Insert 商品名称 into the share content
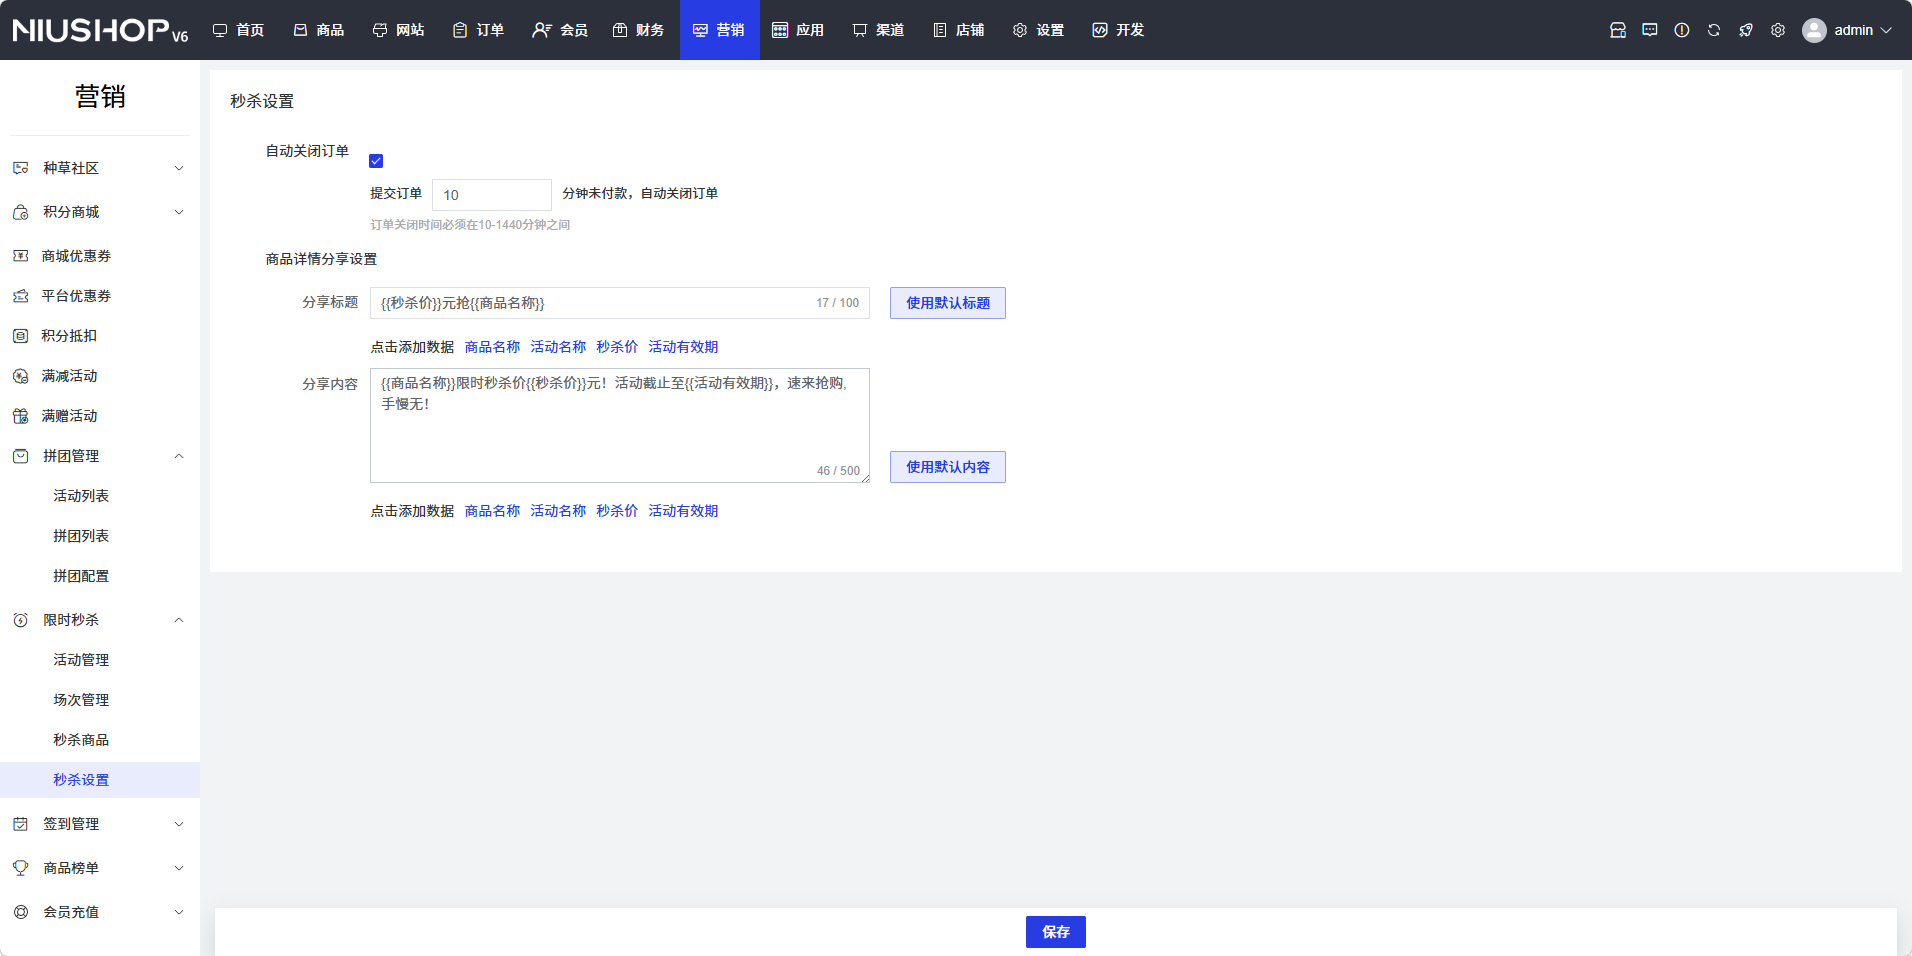This screenshot has height=956, width=1912. [x=492, y=511]
